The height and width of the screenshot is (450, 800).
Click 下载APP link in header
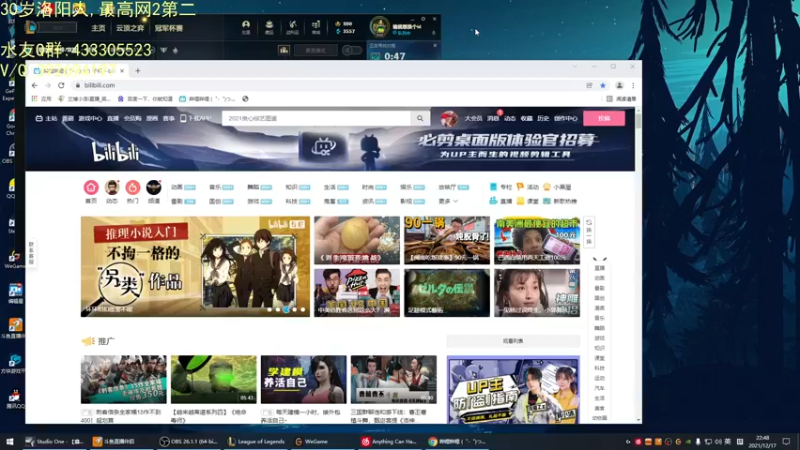tap(195, 118)
